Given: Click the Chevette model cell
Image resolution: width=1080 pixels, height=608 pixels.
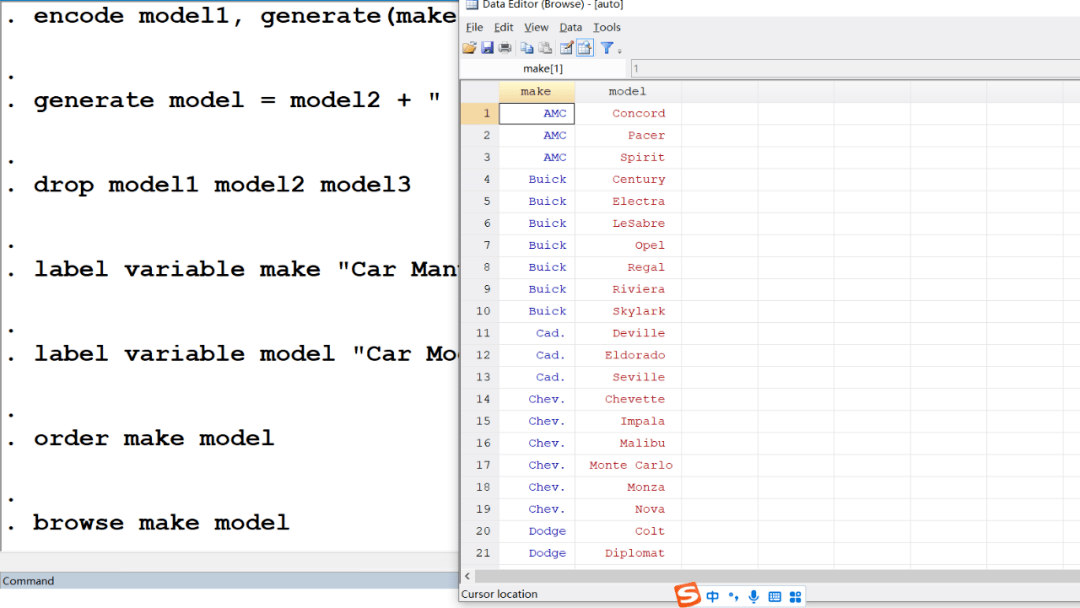Looking at the screenshot, I should (x=628, y=399).
